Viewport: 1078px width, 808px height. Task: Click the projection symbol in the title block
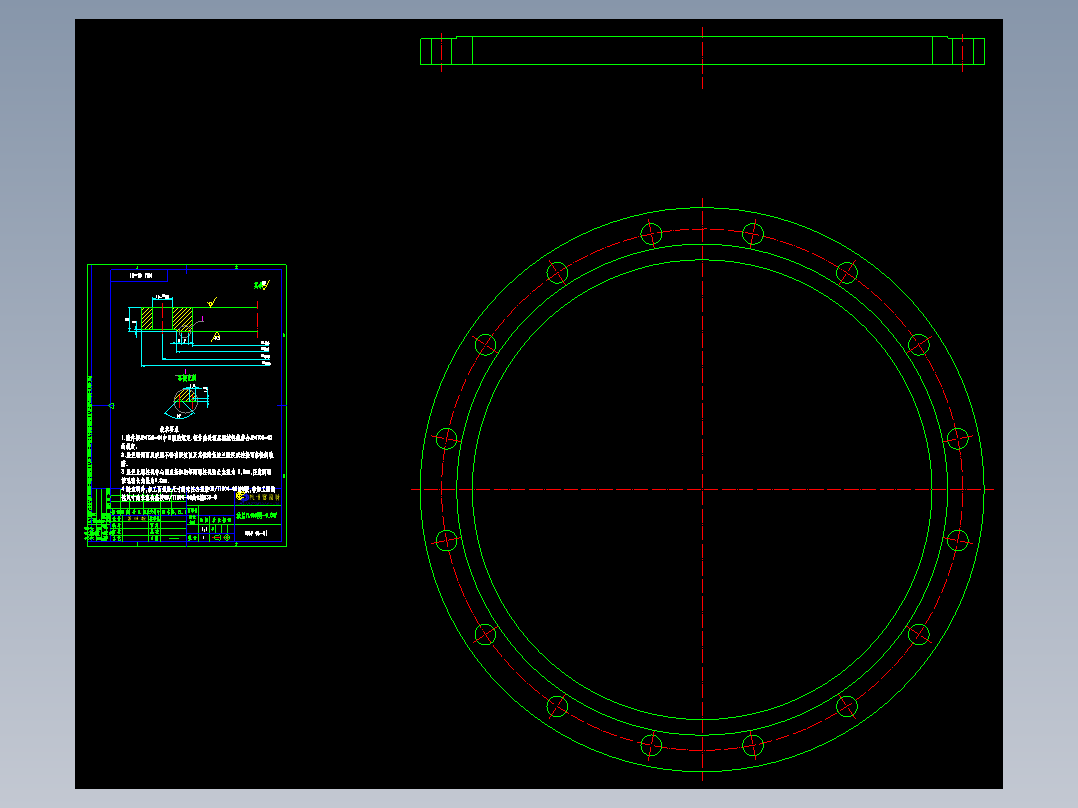pos(221,538)
